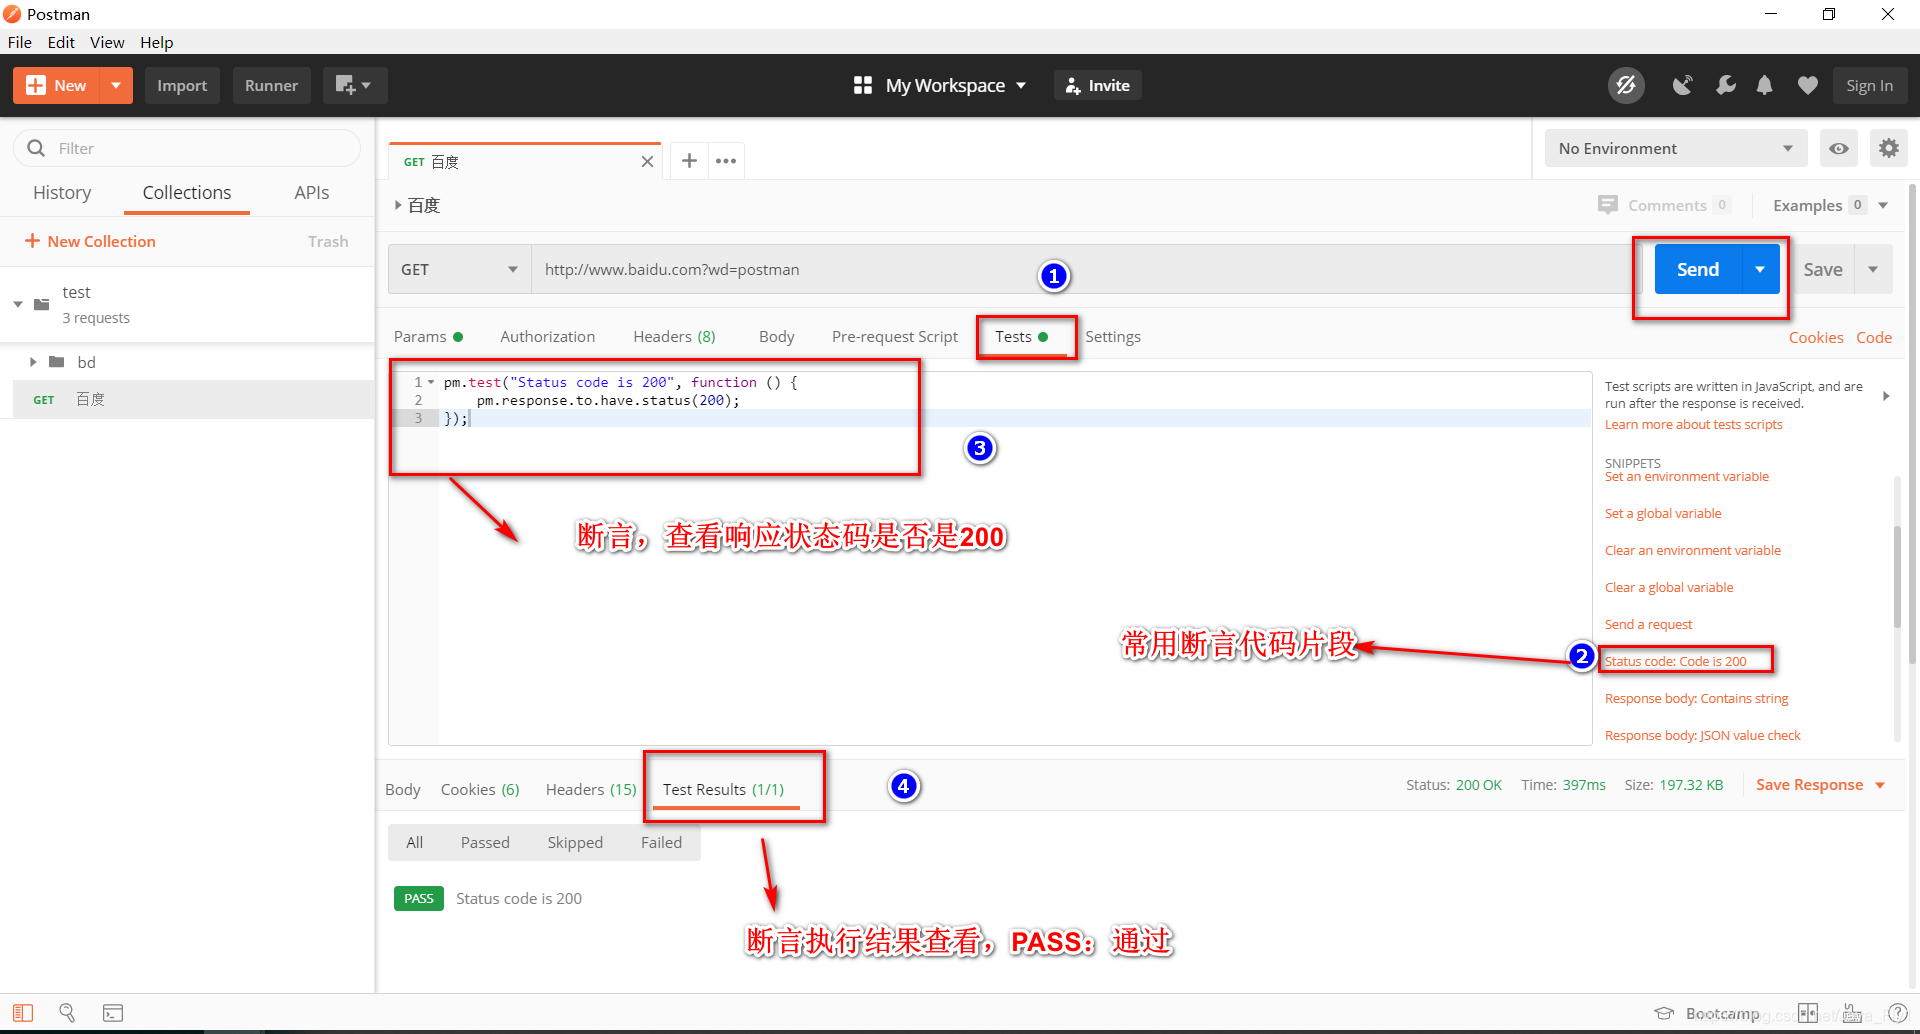Click the Send button
1920x1034 pixels.
[1698, 269]
